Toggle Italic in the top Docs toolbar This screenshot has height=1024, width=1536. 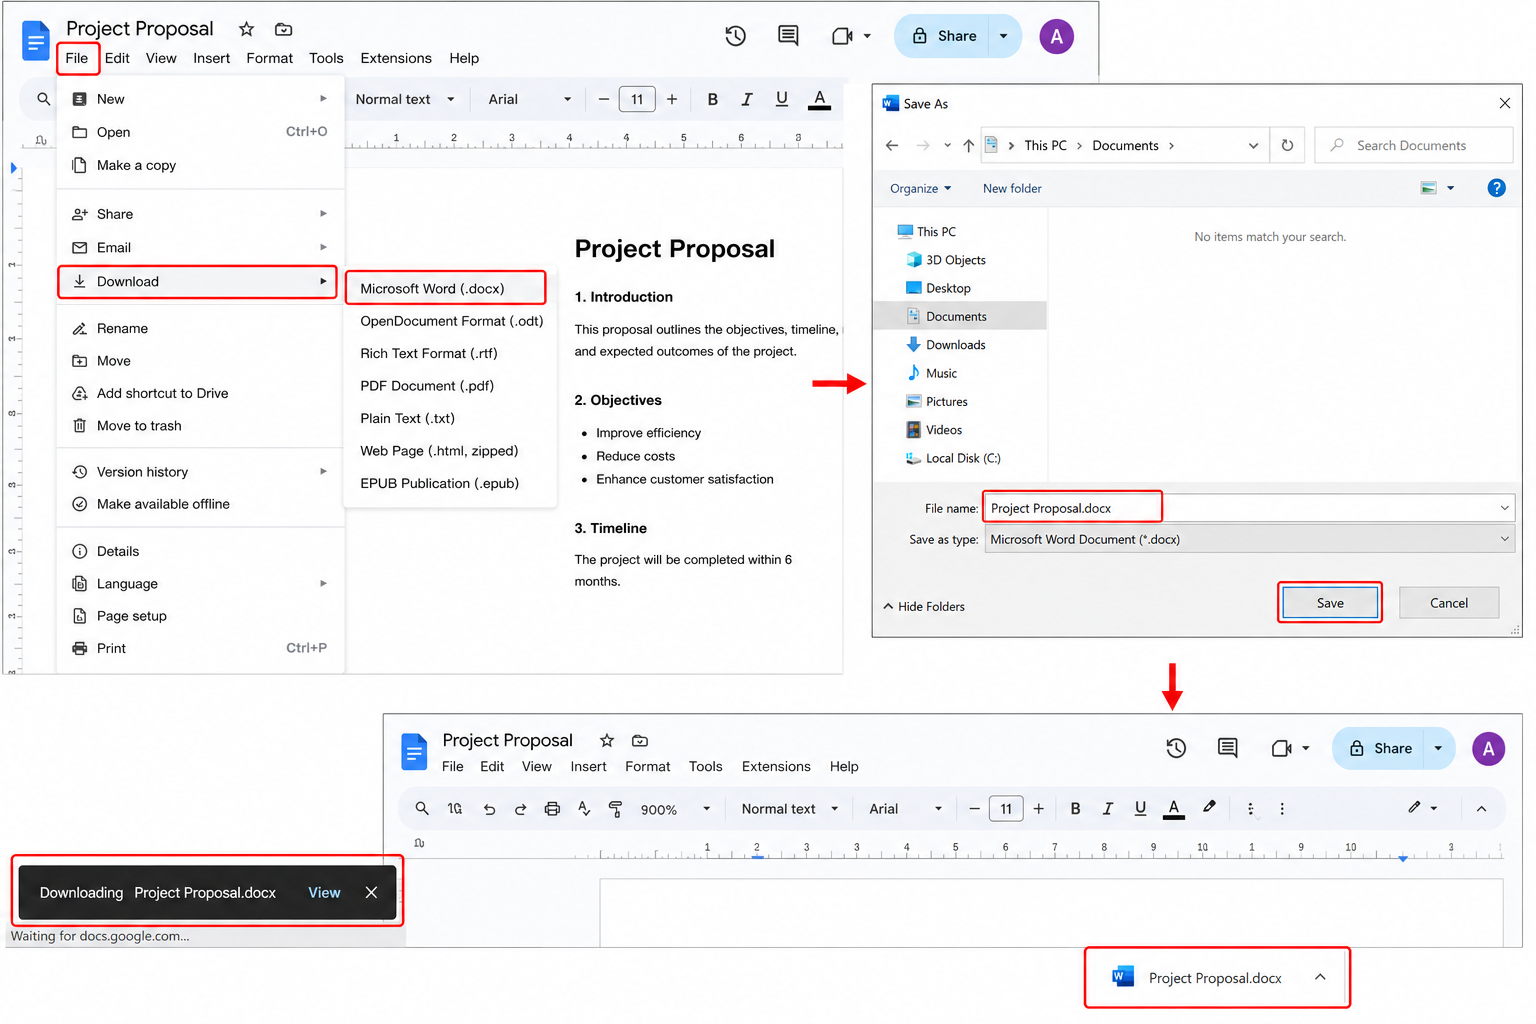click(746, 99)
